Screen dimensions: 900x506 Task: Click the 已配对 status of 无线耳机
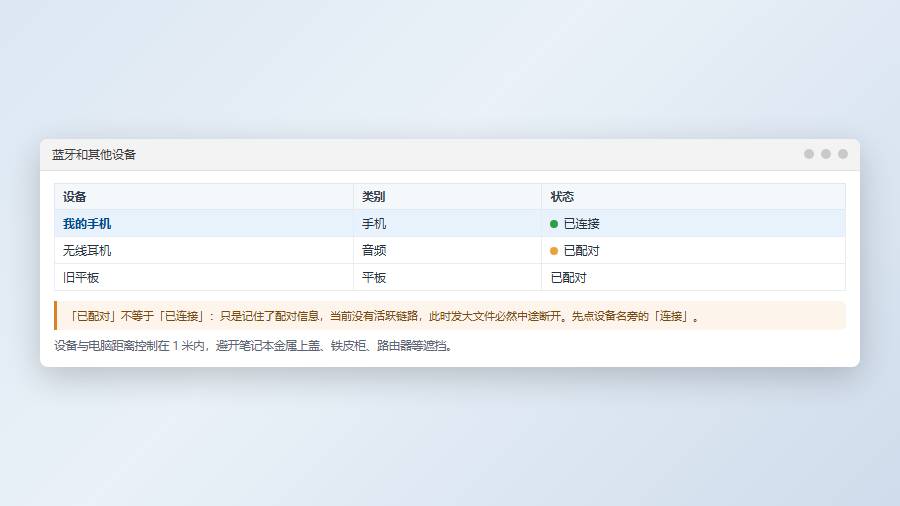581,251
